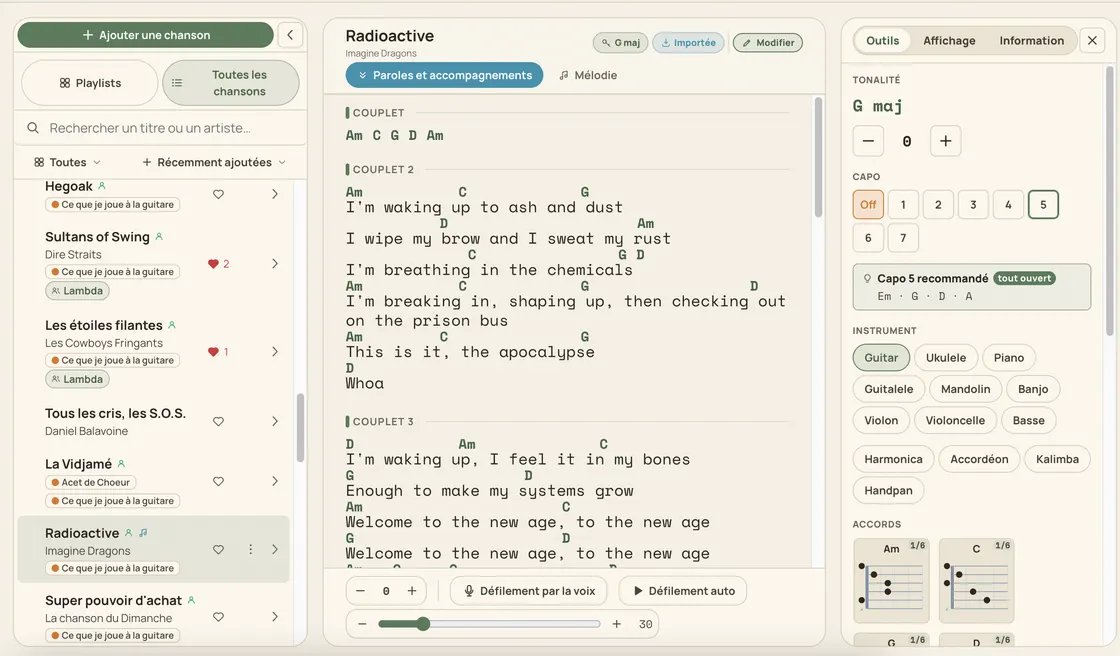Screen dimensions: 1120x656
Task: Set capo to fret 3
Action: pos(973,204)
